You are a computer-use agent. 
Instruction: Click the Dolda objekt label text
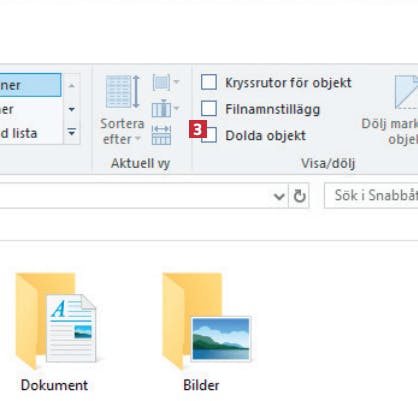[265, 136]
